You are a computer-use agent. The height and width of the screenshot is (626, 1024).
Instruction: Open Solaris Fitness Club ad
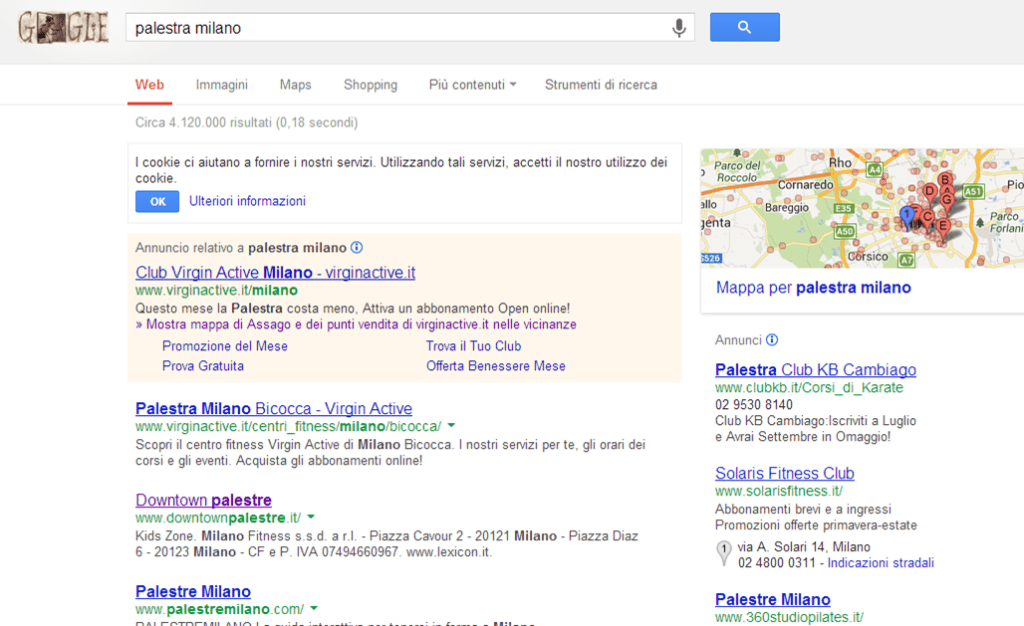tap(784, 473)
